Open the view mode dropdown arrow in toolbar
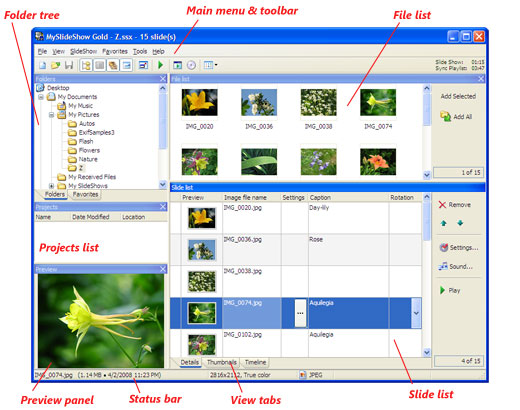 pos(216,65)
